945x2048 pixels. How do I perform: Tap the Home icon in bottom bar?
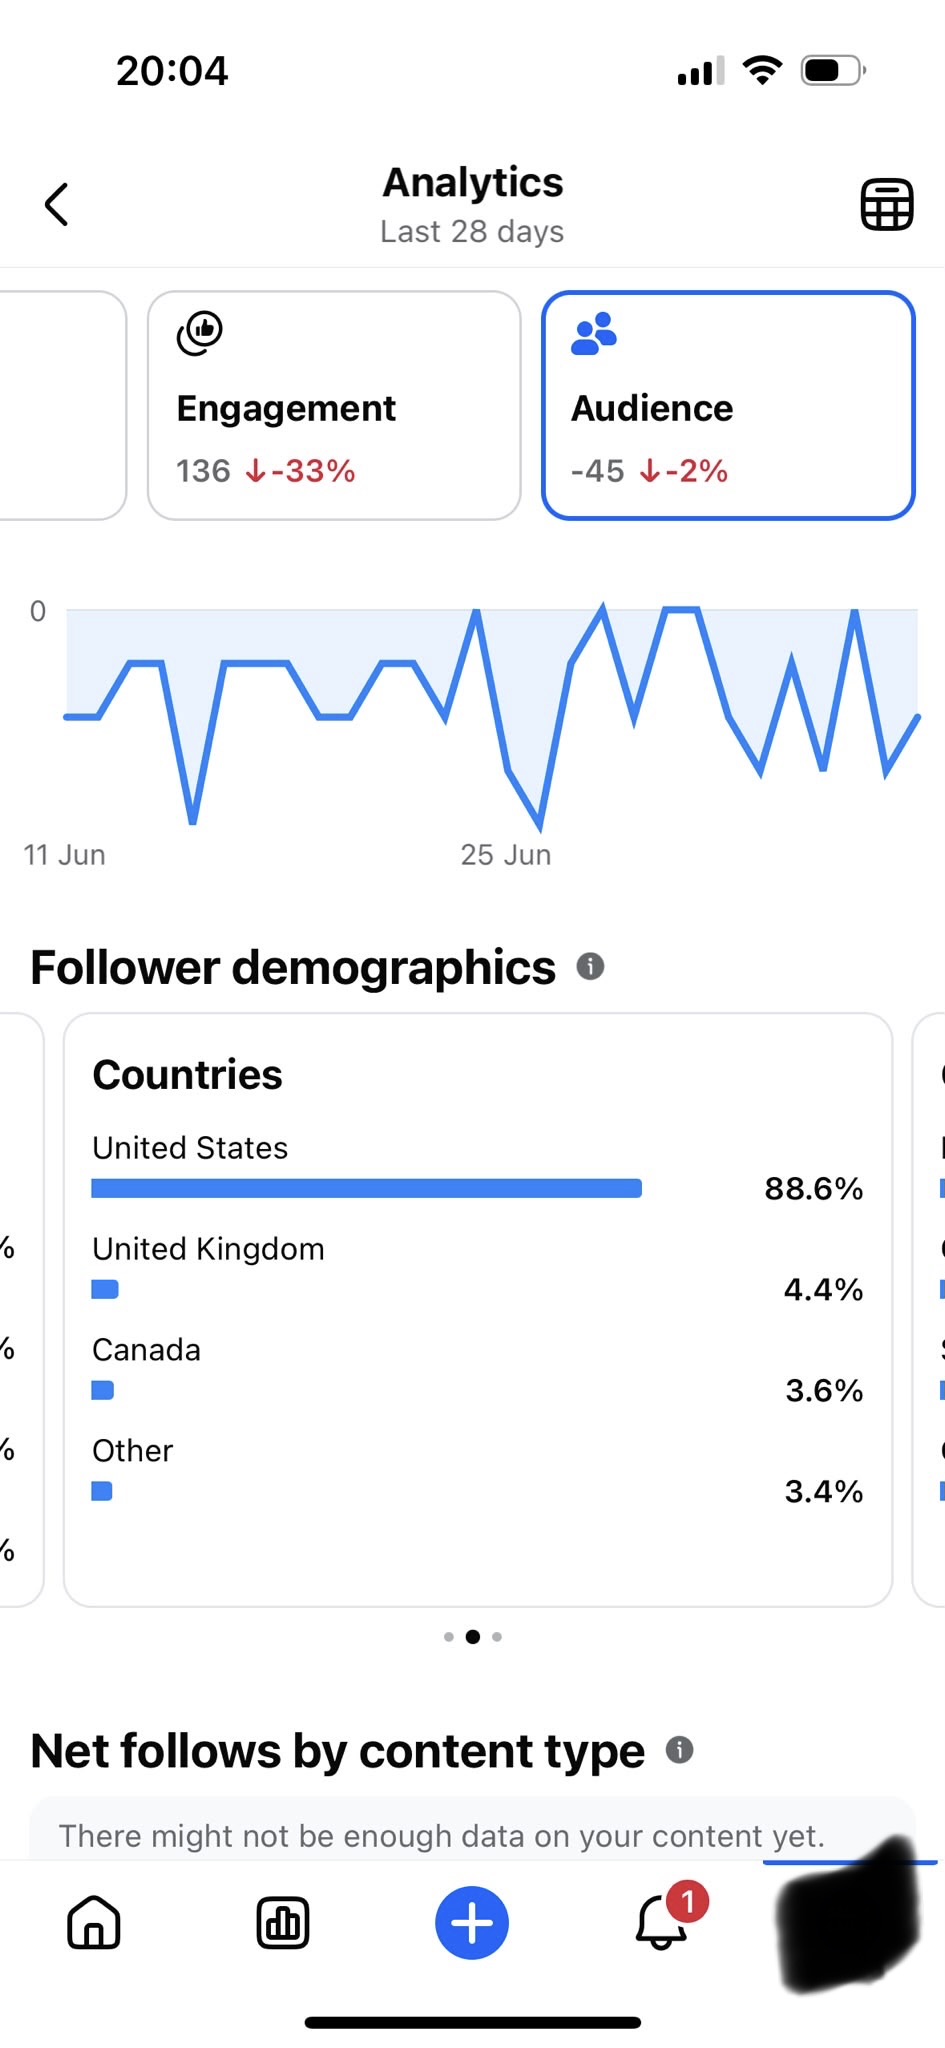pyautogui.click(x=94, y=1923)
